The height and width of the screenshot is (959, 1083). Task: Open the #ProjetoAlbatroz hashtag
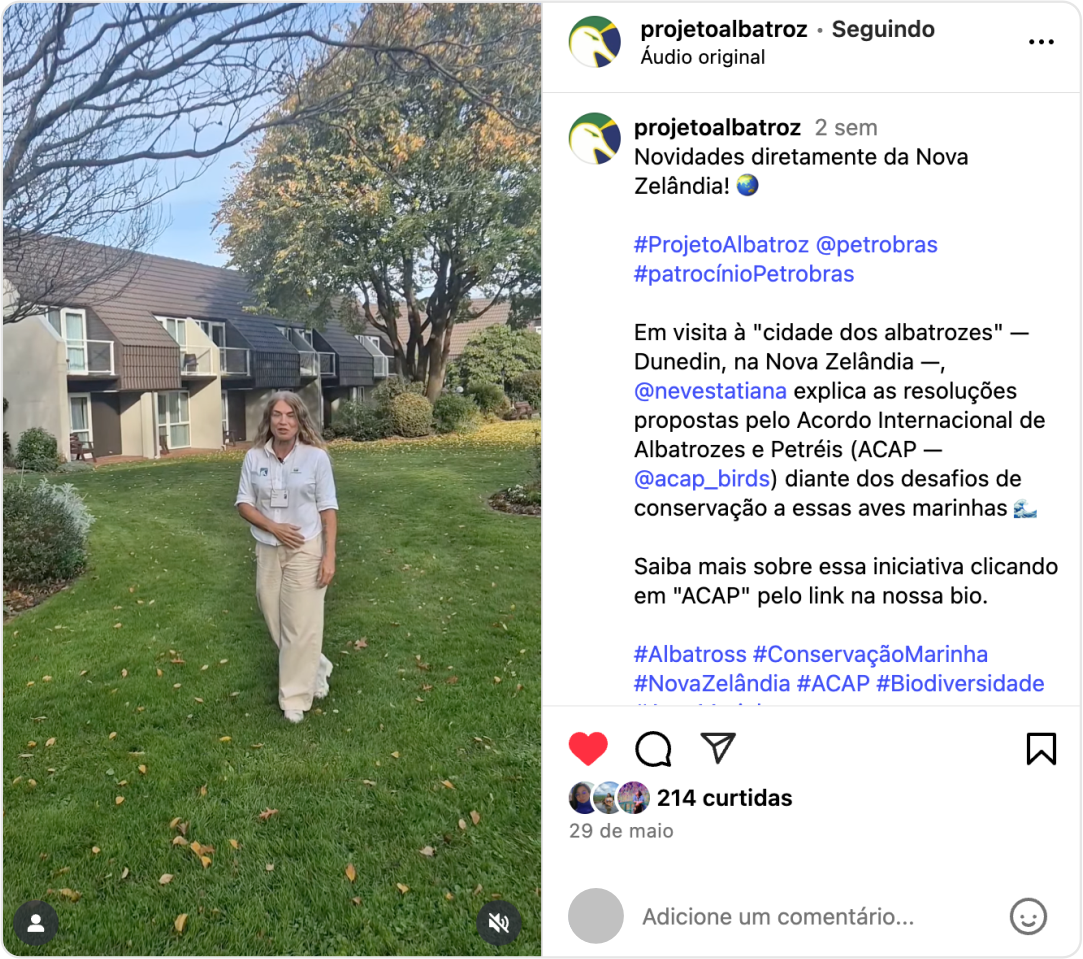point(721,245)
